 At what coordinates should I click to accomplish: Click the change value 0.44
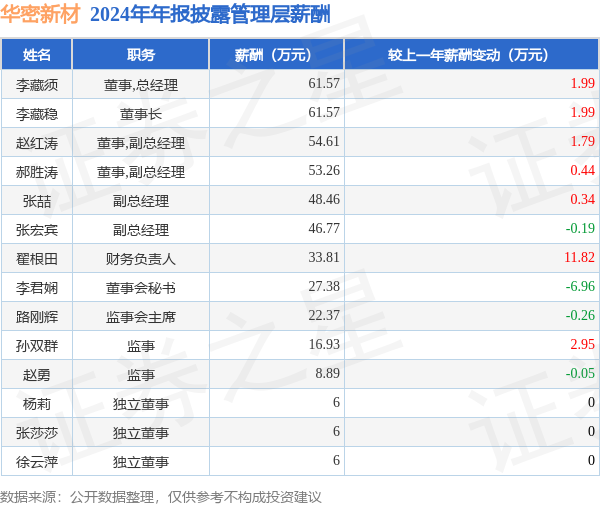point(582,170)
